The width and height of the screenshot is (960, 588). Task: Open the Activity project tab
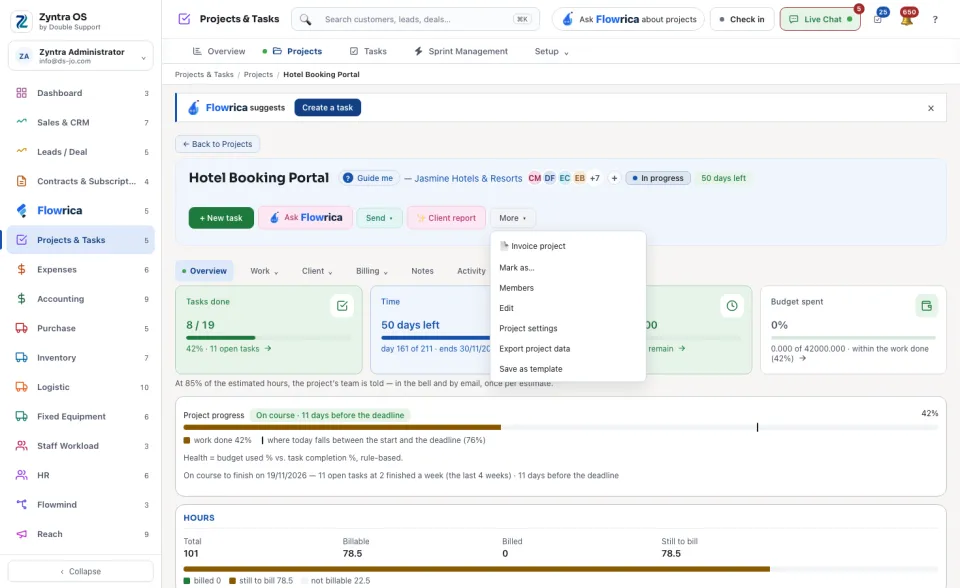click(471, 271)
